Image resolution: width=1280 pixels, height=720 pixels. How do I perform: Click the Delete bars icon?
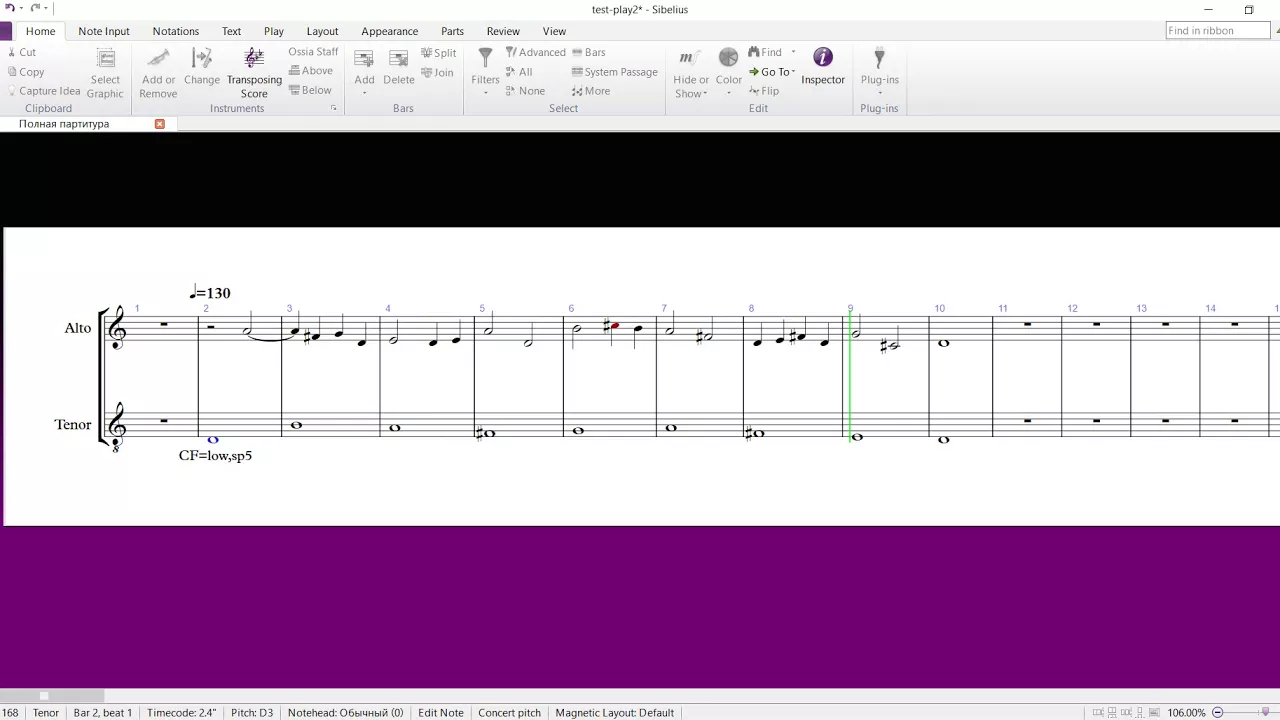coord(399,59)
